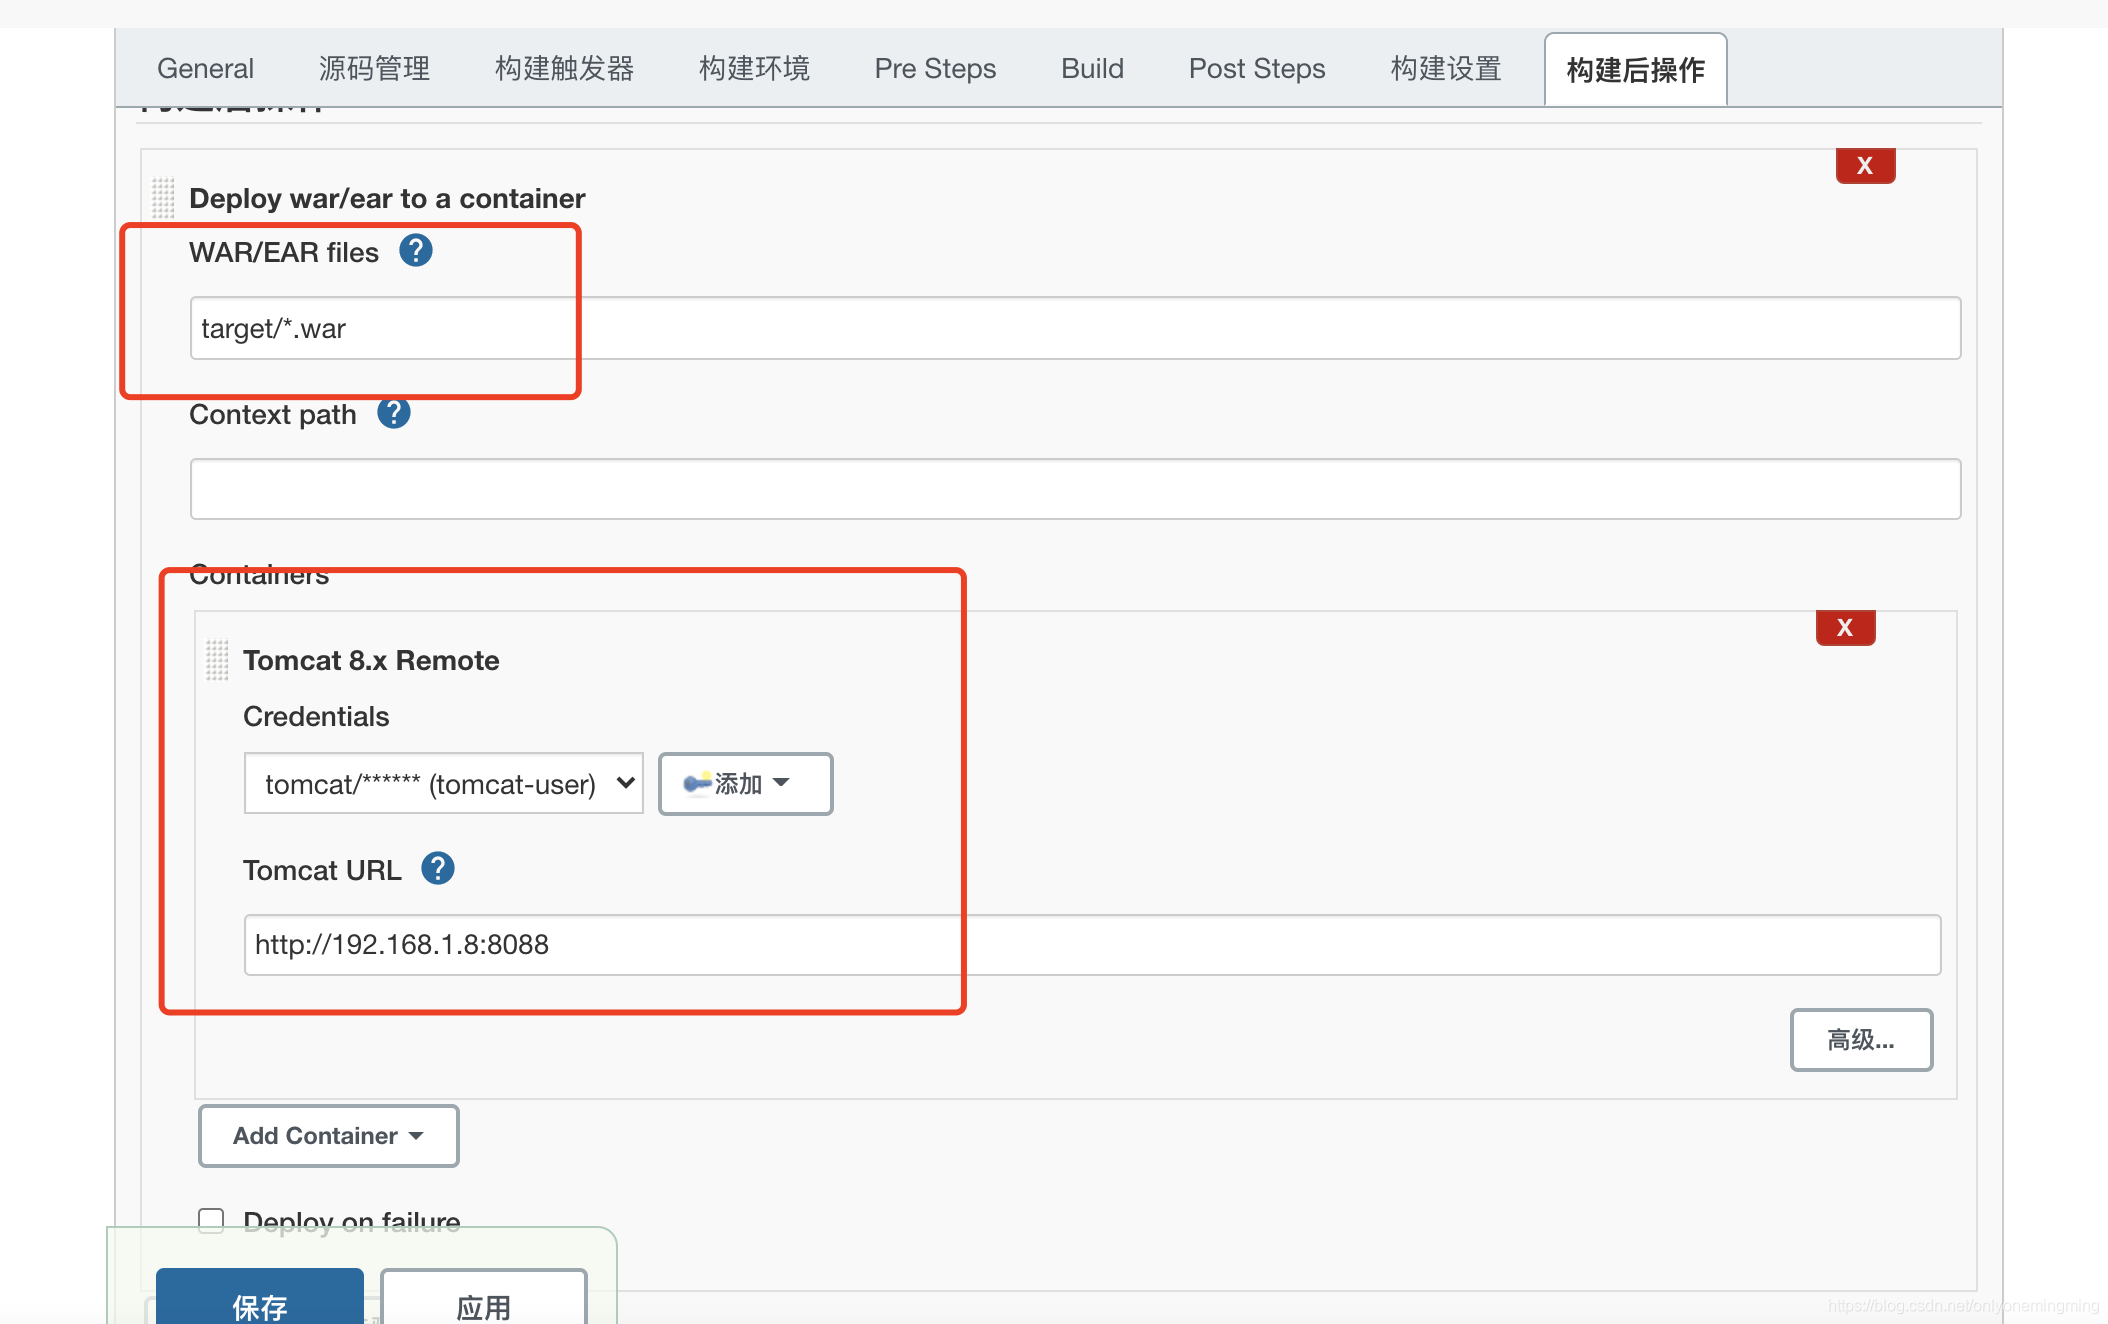Delete the Deploy war/ear post-build step
Screen dimensions: 2108x1324
point(1865,166)
